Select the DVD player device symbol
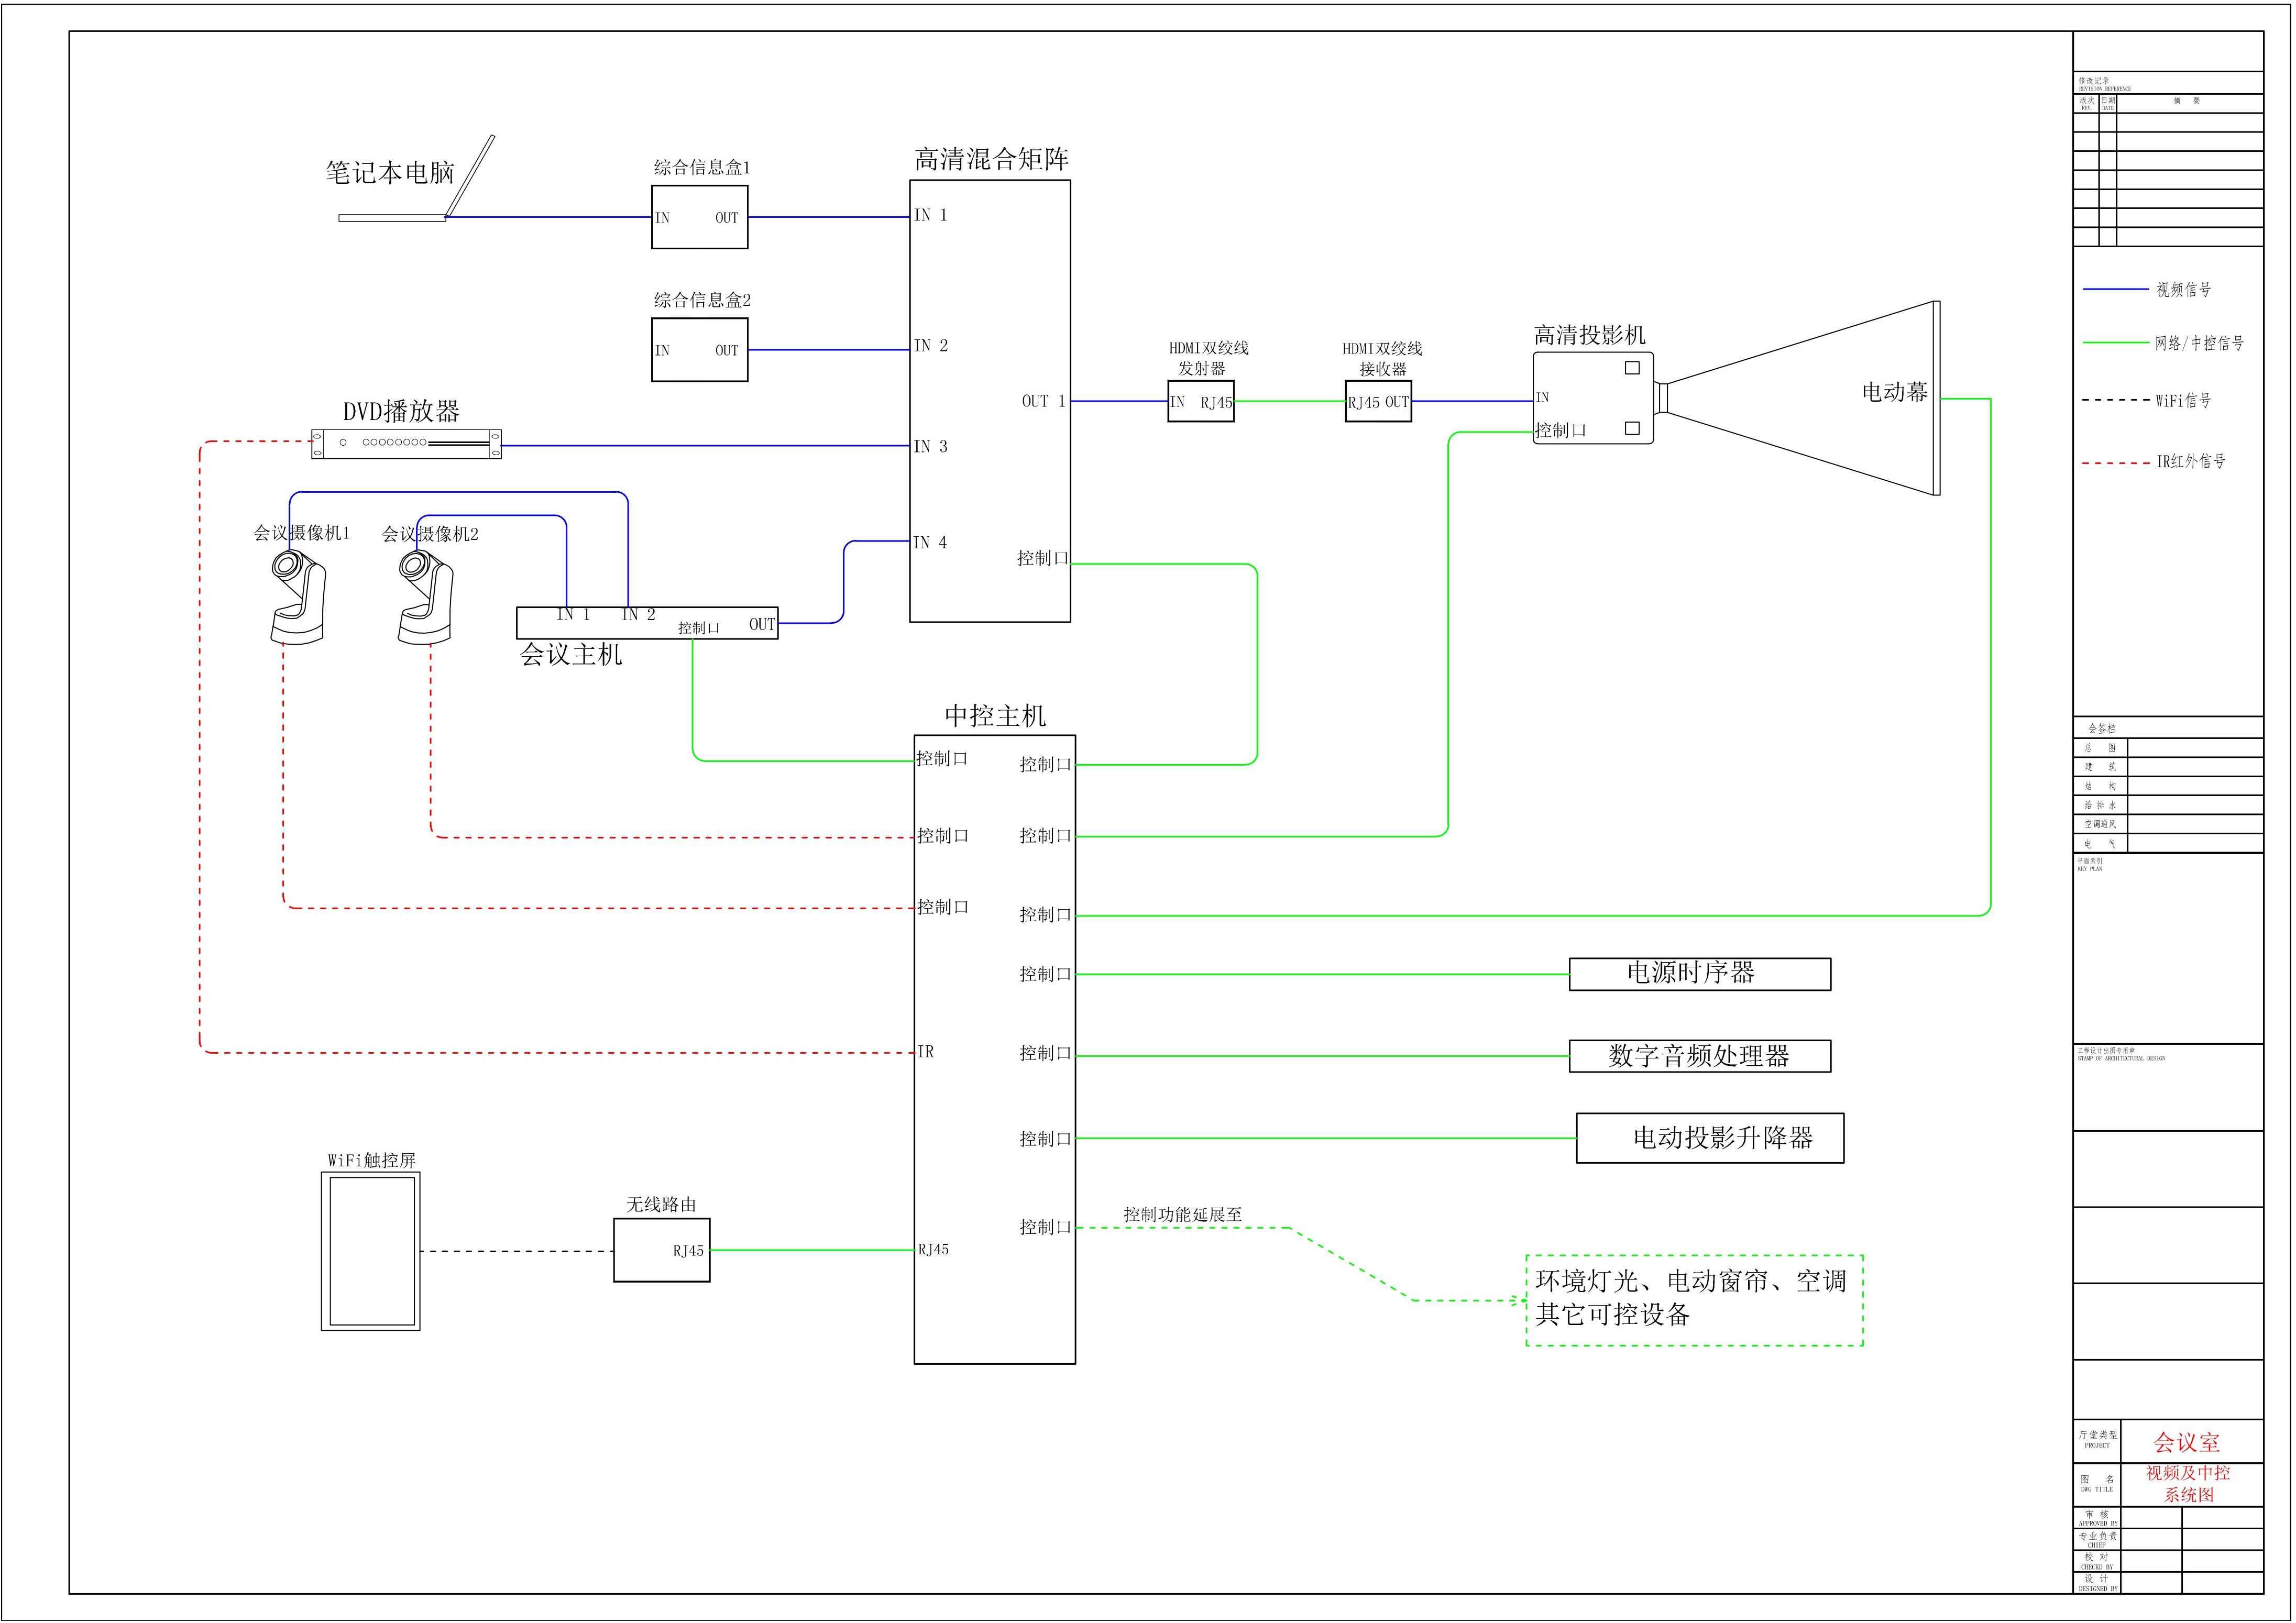Viewport: 2296px width, 1623px height. [406, 444]
